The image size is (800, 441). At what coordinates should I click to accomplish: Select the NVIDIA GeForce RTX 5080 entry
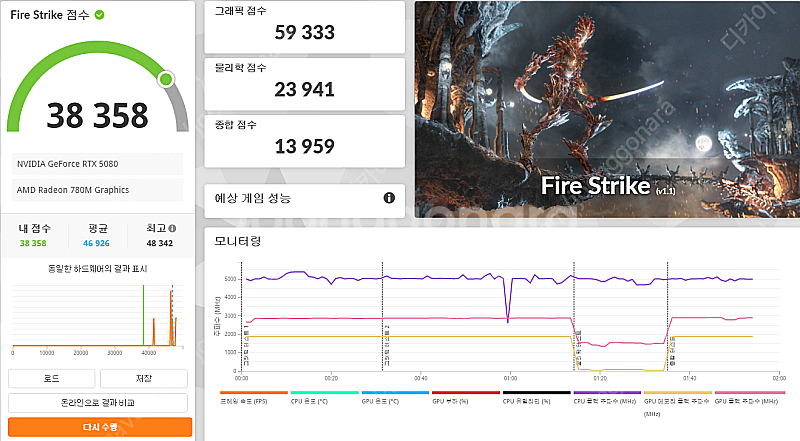pyautogui.click(x=97, y=164)
